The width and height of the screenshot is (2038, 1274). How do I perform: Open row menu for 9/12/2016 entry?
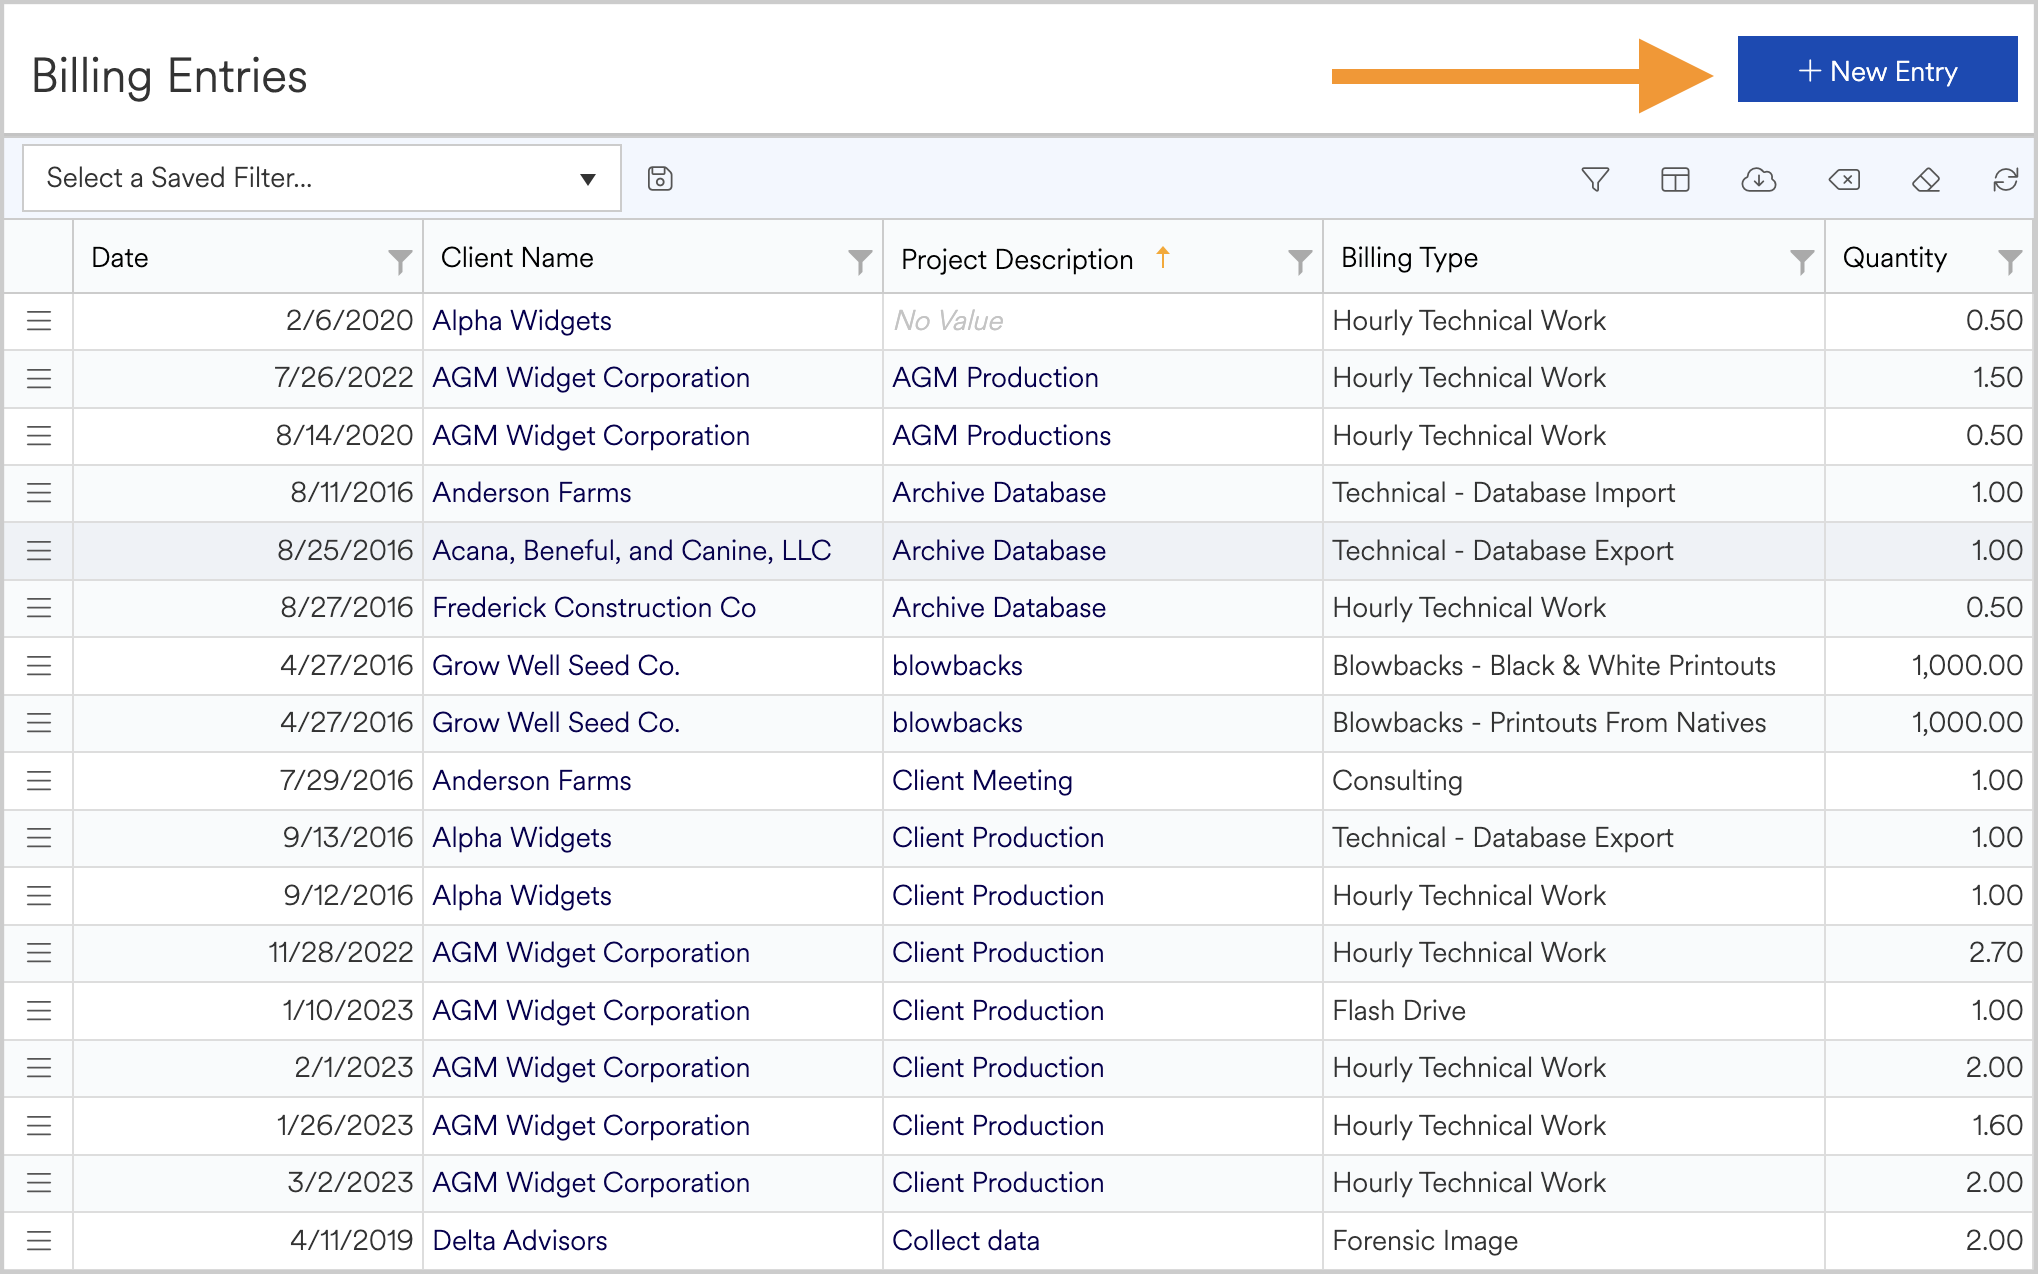point(39,896)
